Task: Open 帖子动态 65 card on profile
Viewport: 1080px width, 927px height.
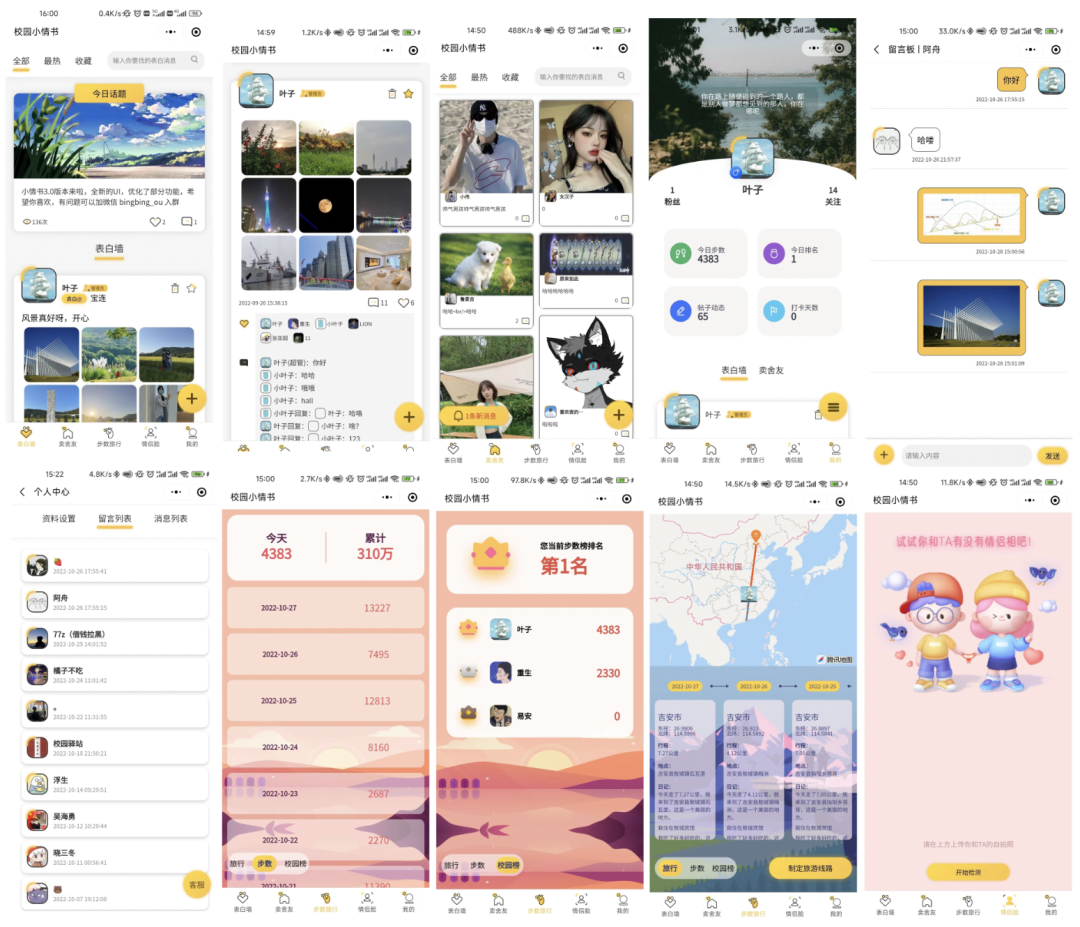Action: (x=705, y=311)
